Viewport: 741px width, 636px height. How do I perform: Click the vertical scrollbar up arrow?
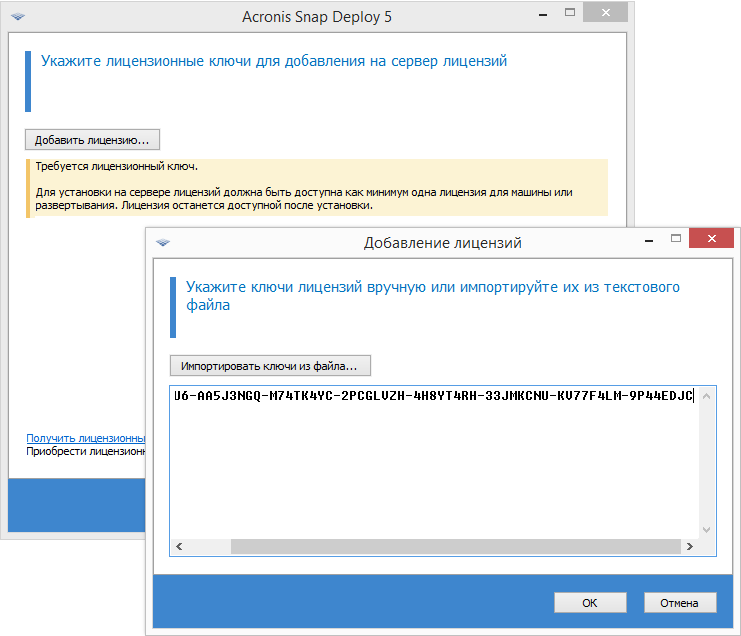pyautogui.click(x=707, y=396)
